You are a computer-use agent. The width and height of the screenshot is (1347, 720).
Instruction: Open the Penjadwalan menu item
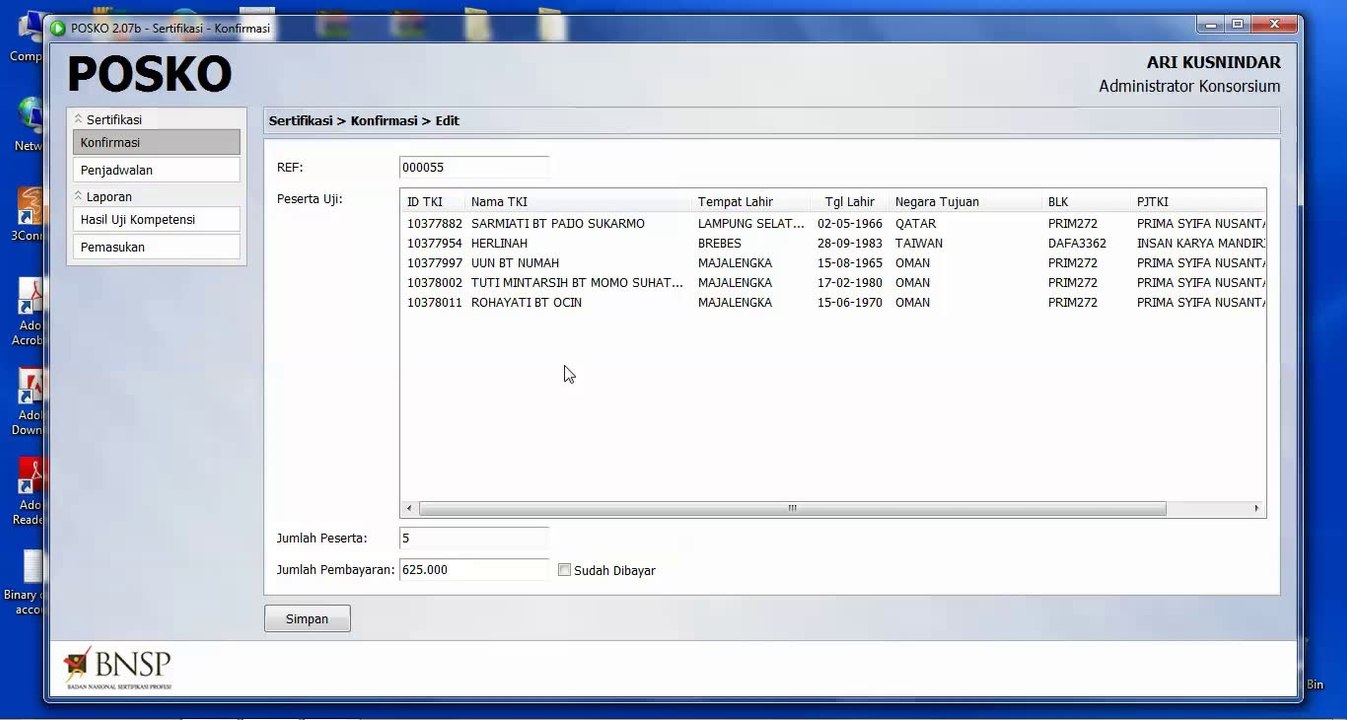[x=156, y=170]
